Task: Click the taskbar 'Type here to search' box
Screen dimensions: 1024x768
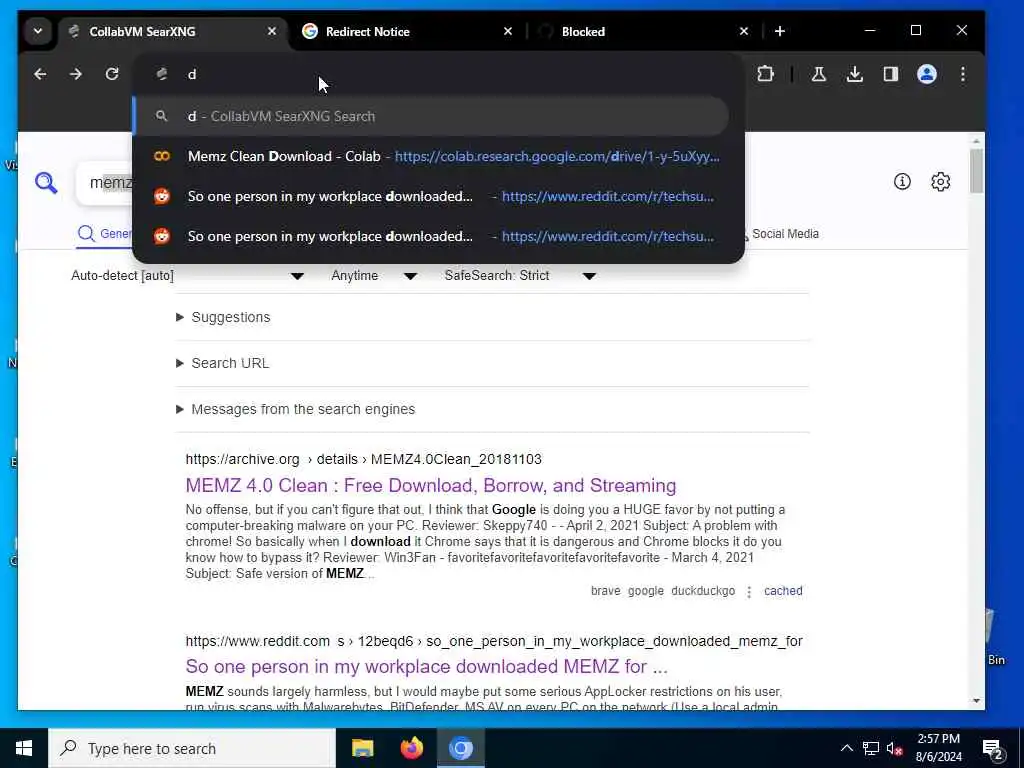Action: point(192,748)
